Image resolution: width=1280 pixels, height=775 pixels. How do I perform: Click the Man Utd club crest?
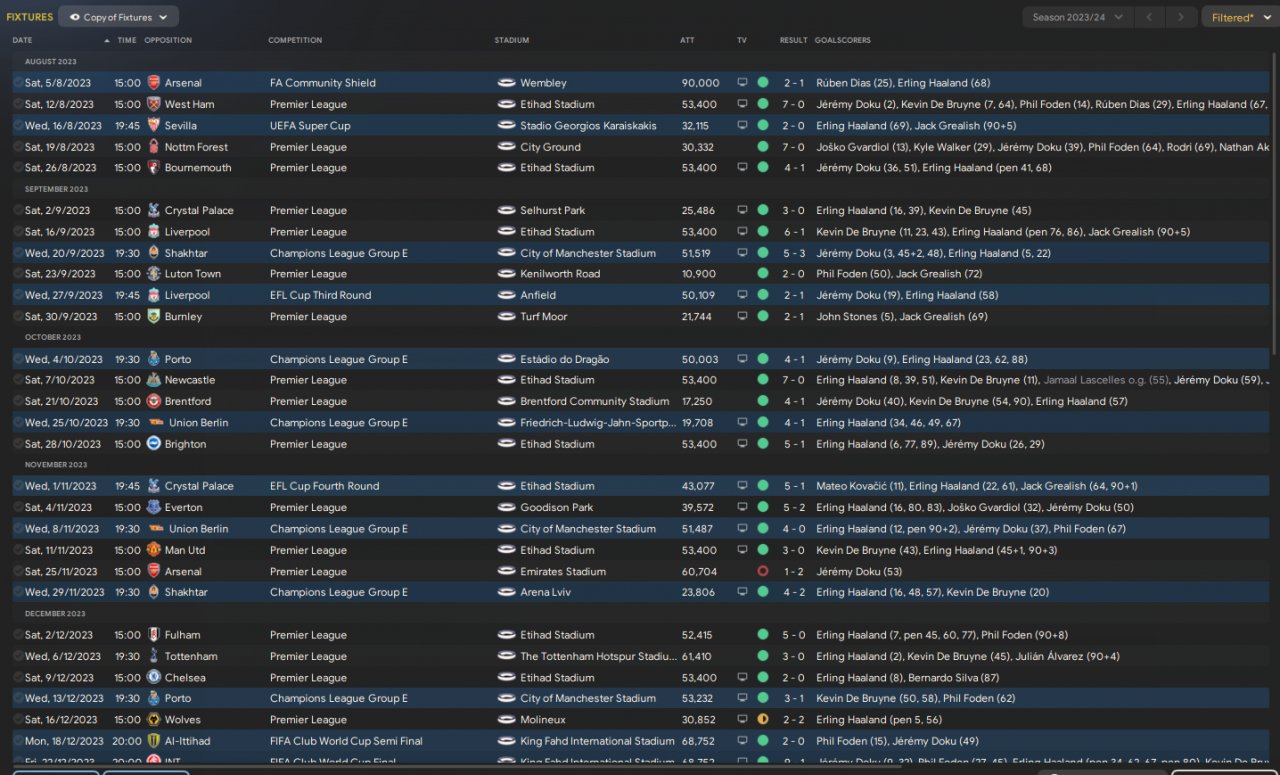click(153, 550)
